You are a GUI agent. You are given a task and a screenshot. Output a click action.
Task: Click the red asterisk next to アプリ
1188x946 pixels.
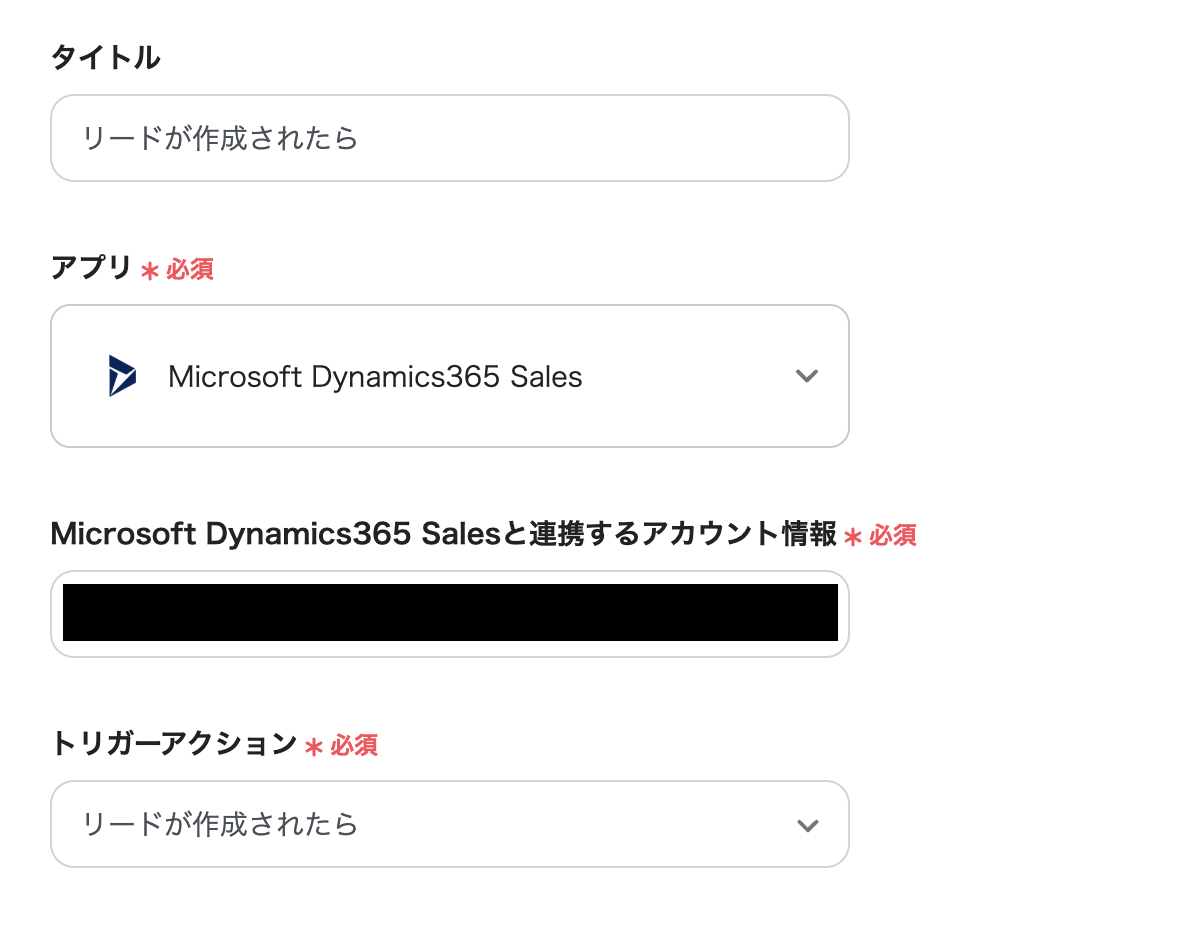point(150,270)
